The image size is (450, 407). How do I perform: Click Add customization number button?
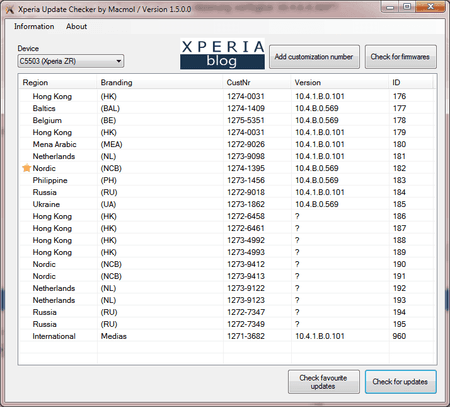pos(314,57)
